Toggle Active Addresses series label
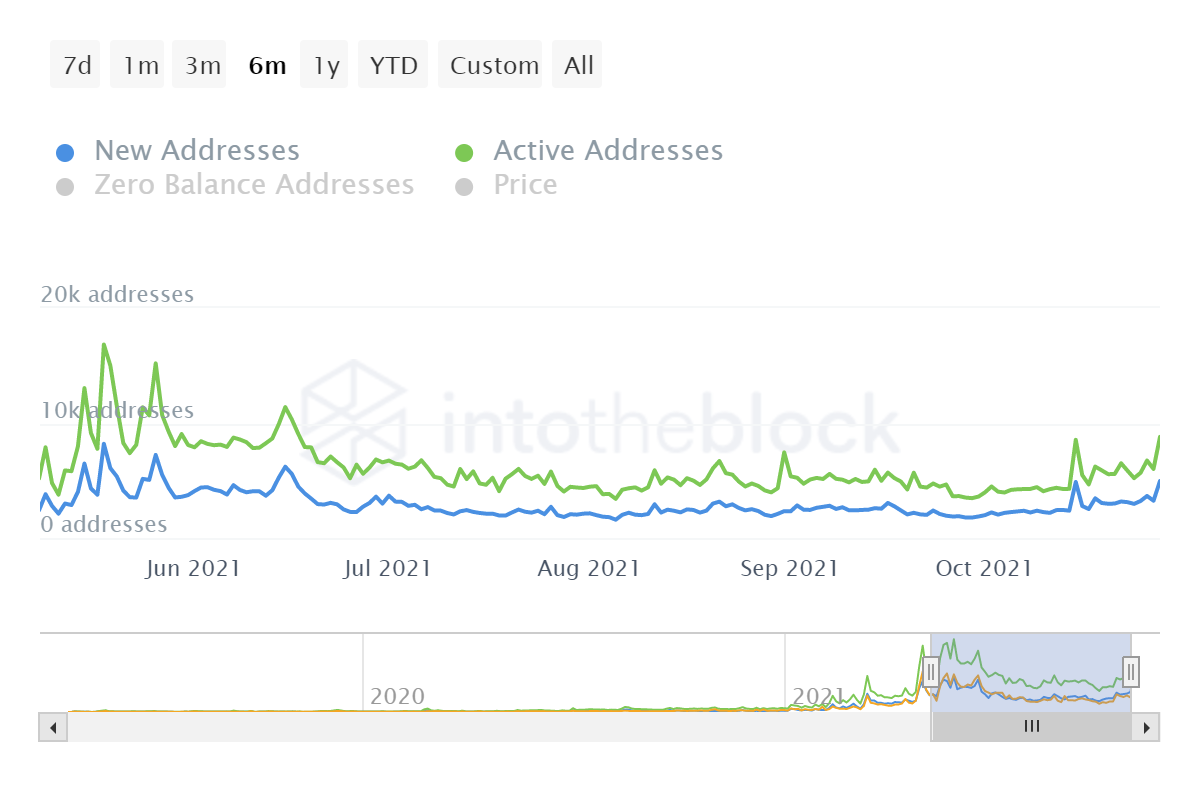Screen dimensions: 1200x800 608,151
